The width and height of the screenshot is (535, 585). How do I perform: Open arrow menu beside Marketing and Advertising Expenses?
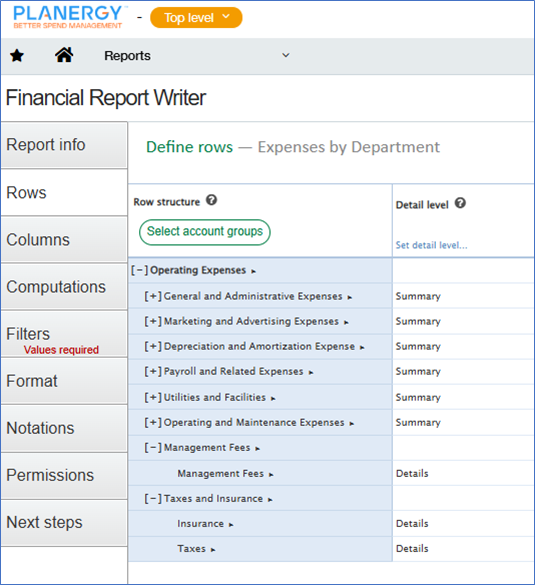click(x=346, y=322)
